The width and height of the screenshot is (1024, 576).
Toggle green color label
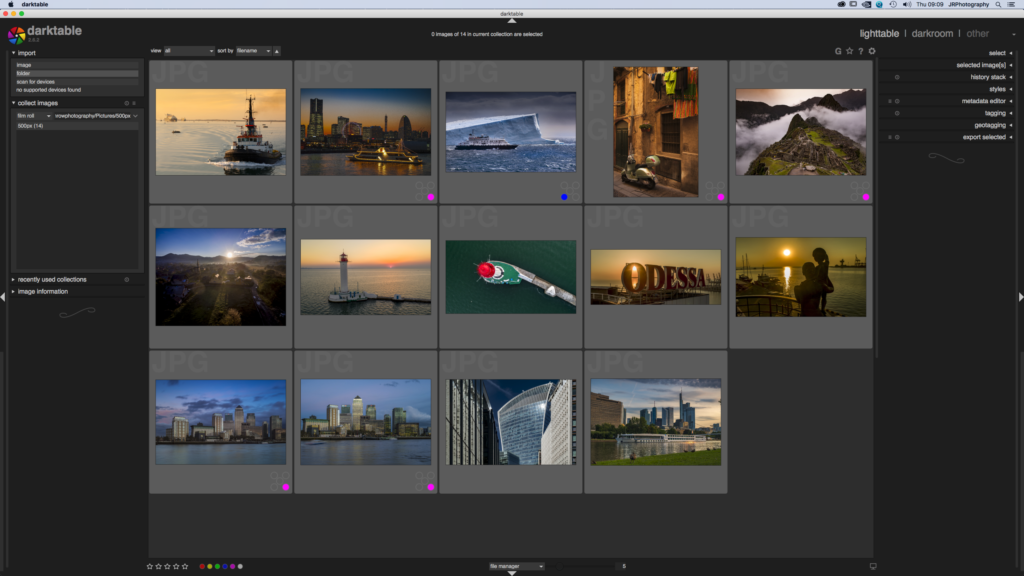click(x=217, y=566)
